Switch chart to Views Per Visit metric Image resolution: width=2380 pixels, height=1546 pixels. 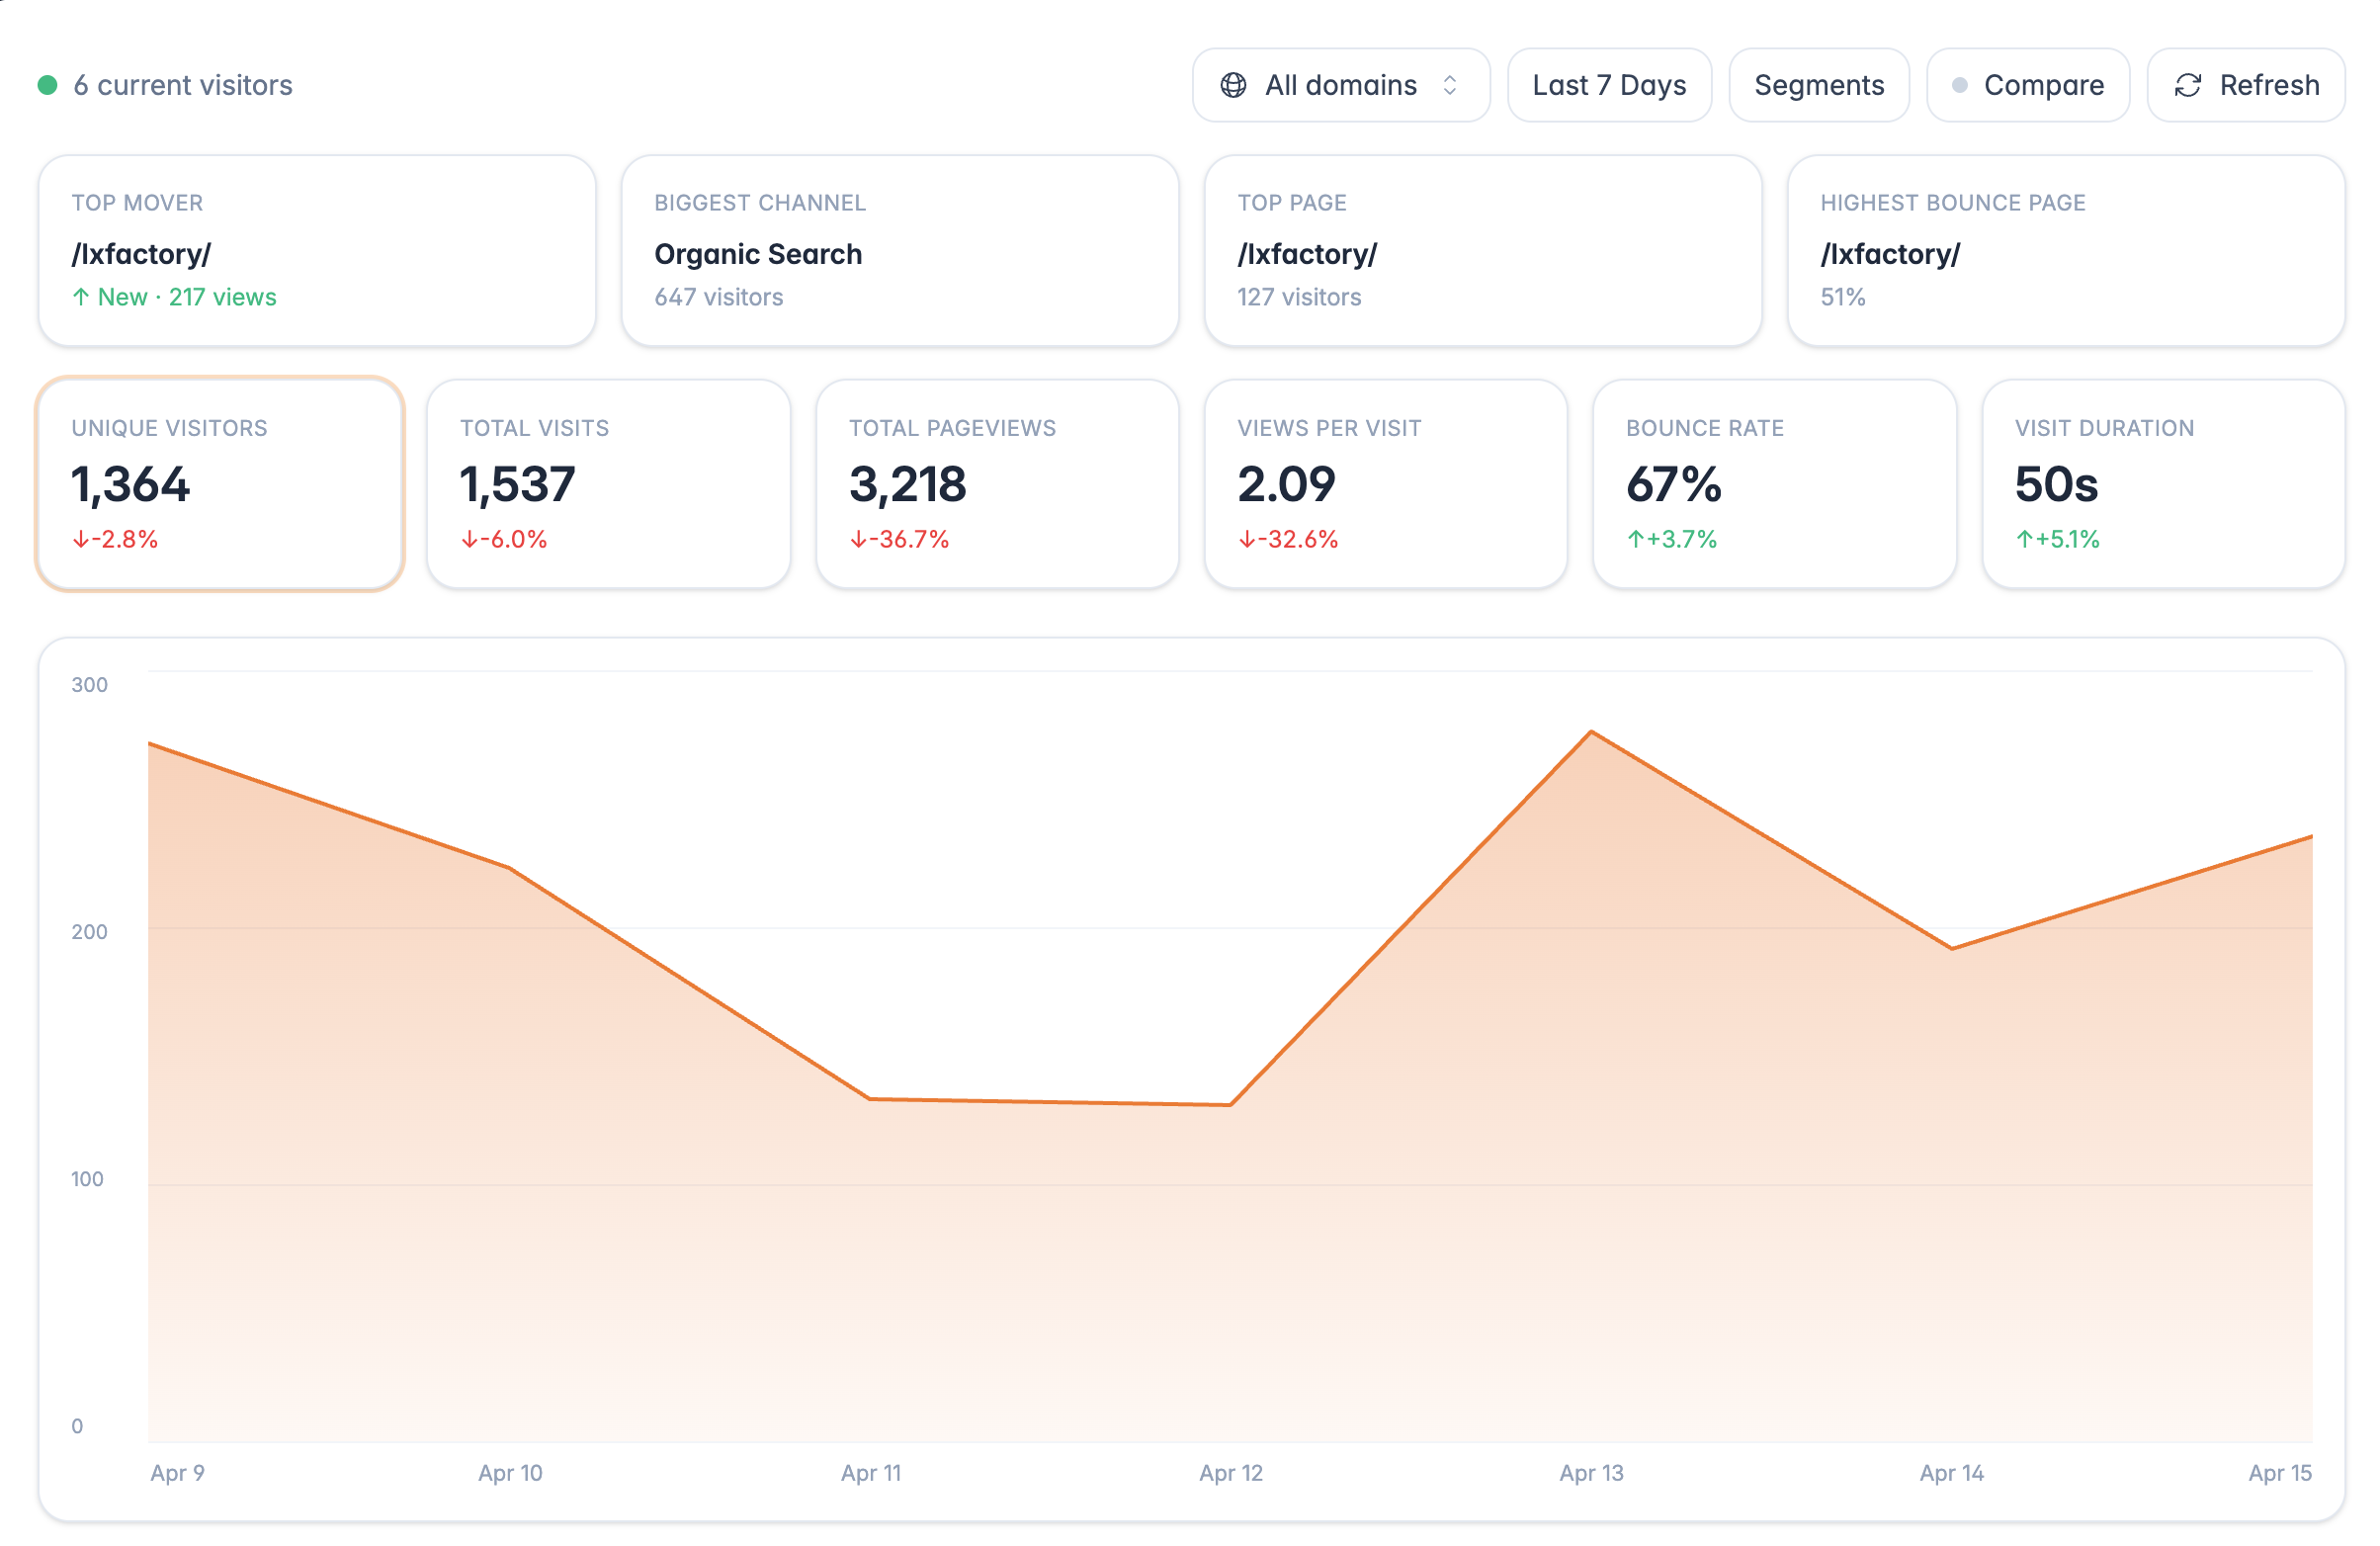[x=1385, y=484]
